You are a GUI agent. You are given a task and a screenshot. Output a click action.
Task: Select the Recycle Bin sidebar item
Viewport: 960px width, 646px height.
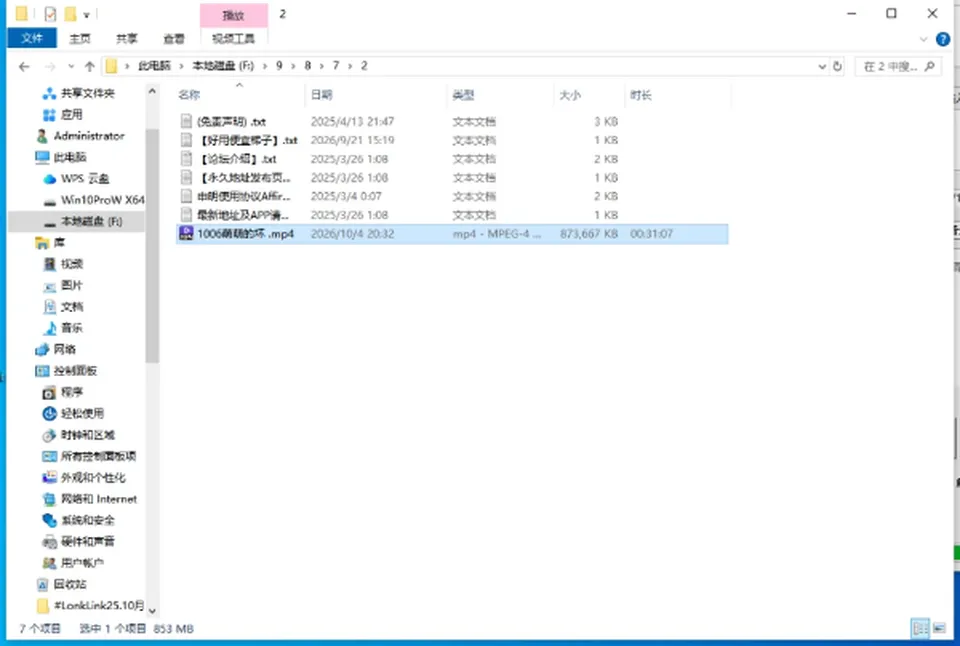click(62, 584)
